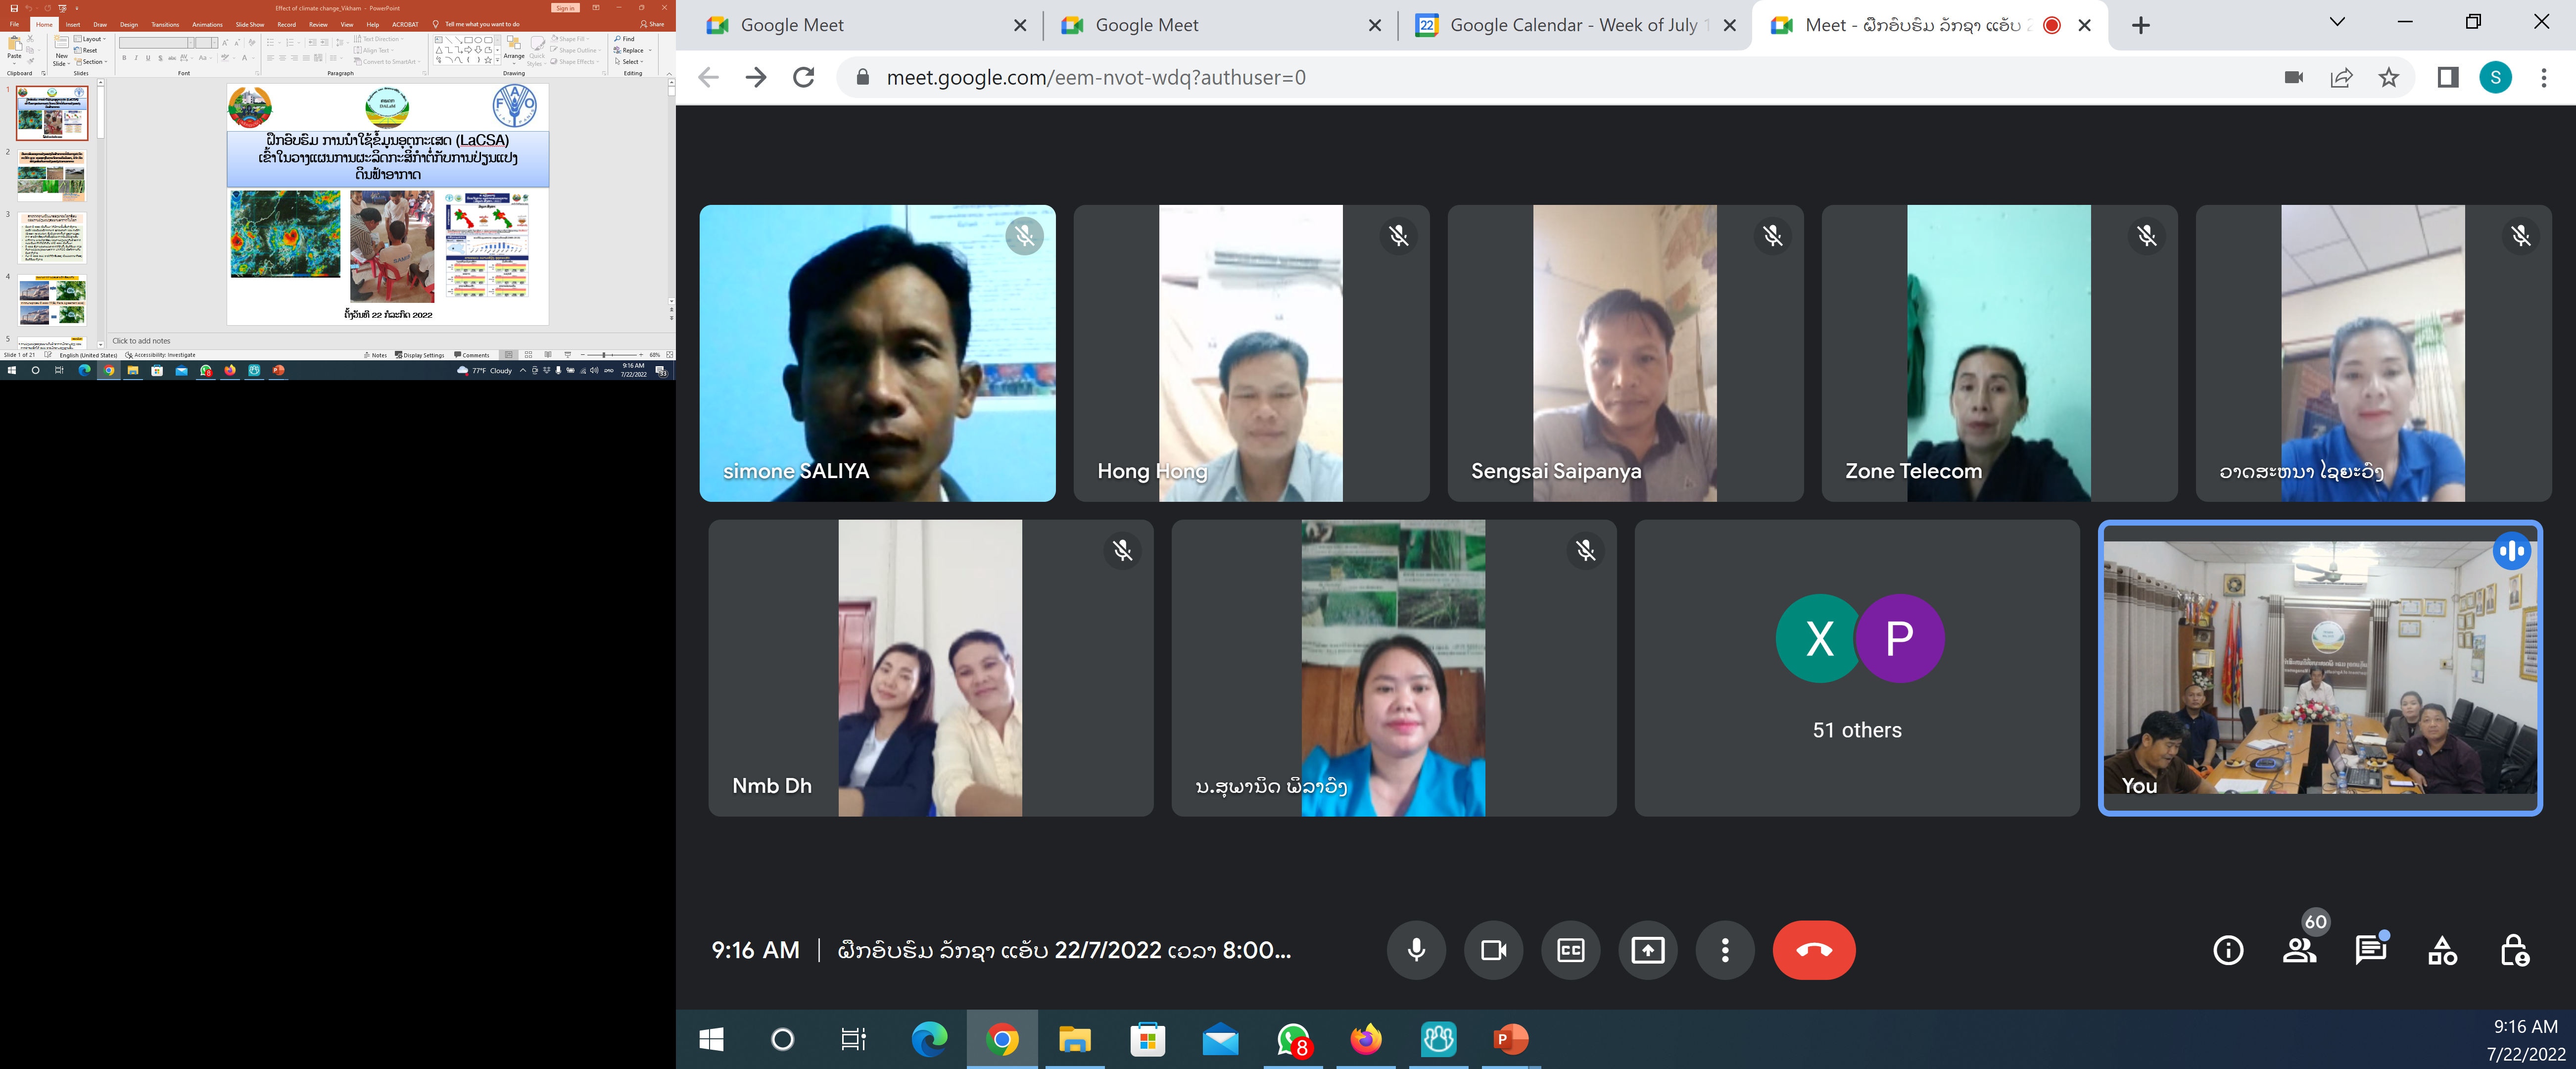Open File menu in PowerPoint
2576x1069 pixels.
pos(14,24)
